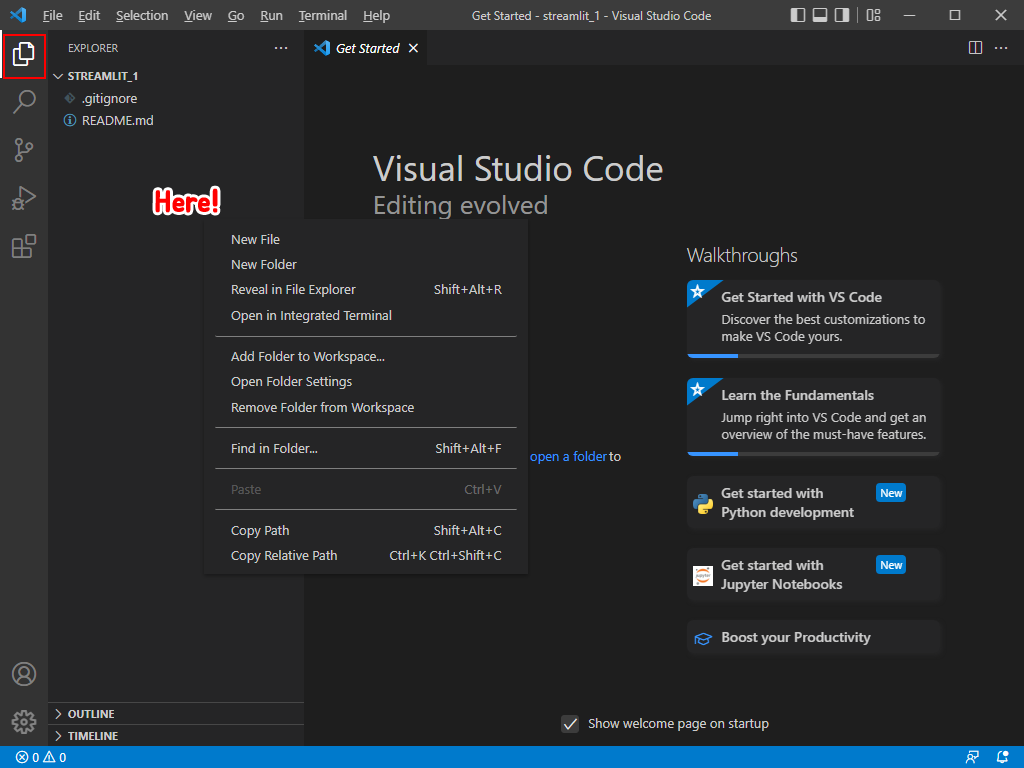
Task: Open the Manage gear icon
Action: pyautogui.click(x=24, y=722)
